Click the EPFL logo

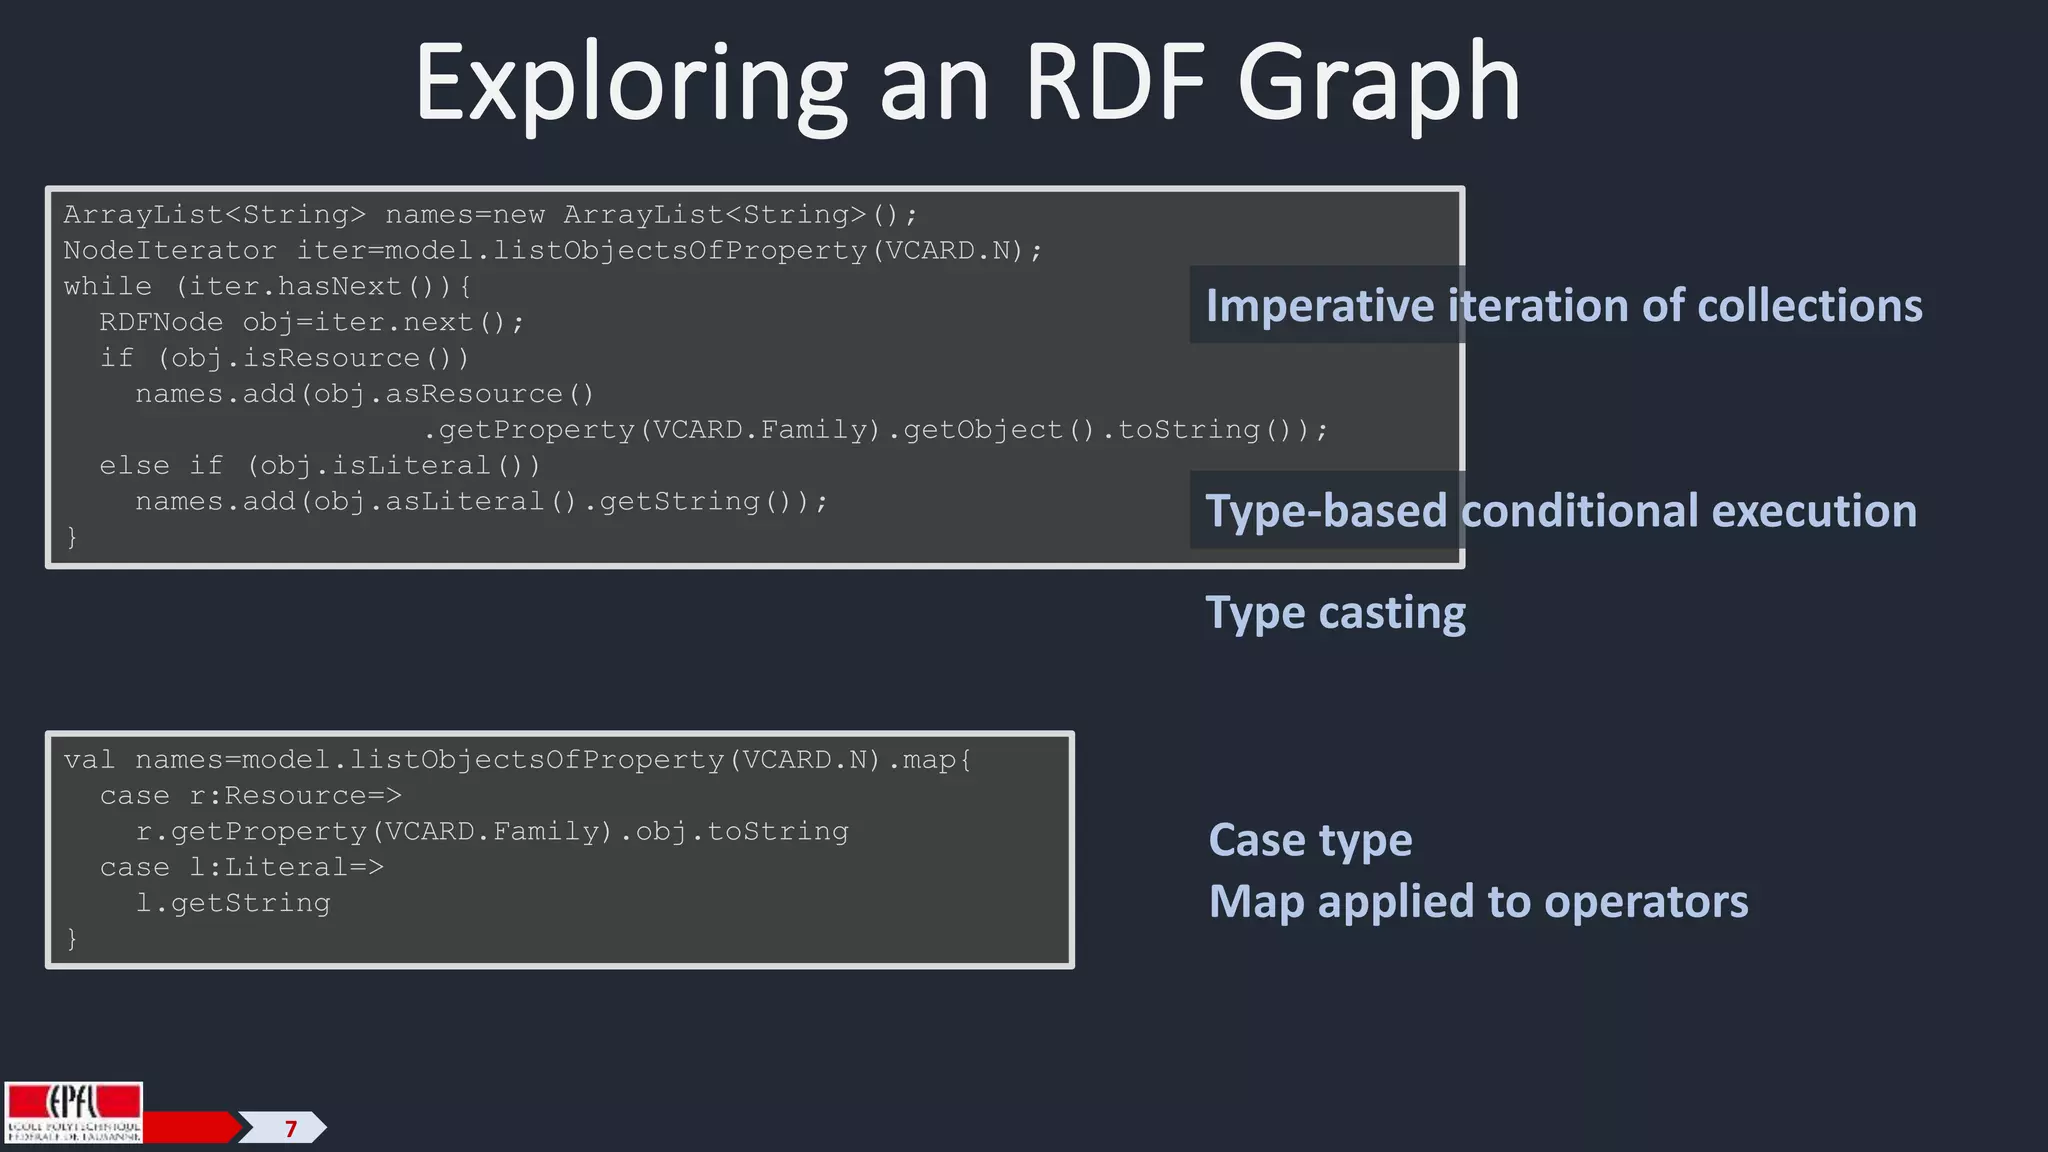74,1112
